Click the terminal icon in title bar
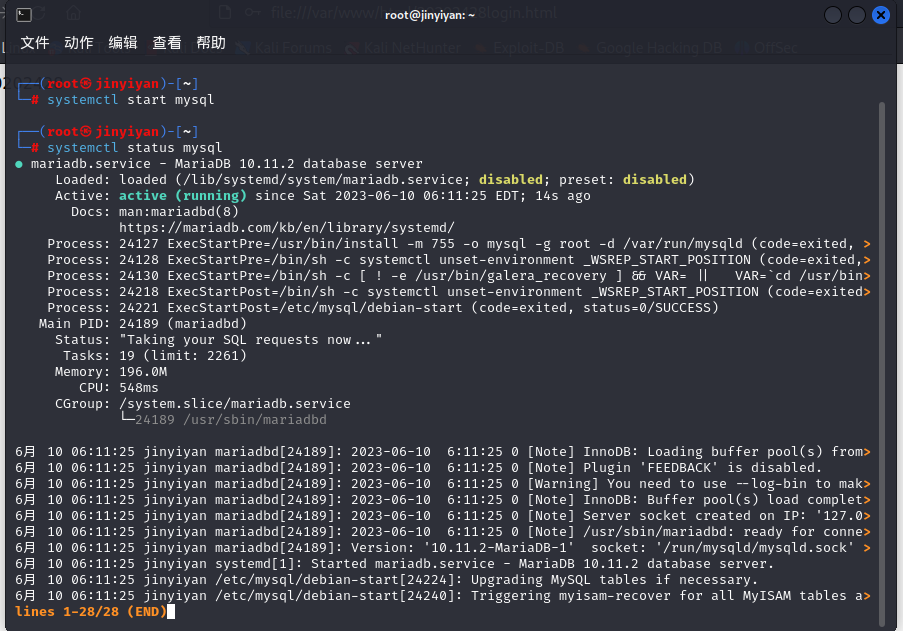Screen dimensions: 903x631 click(x=24, y=14)
